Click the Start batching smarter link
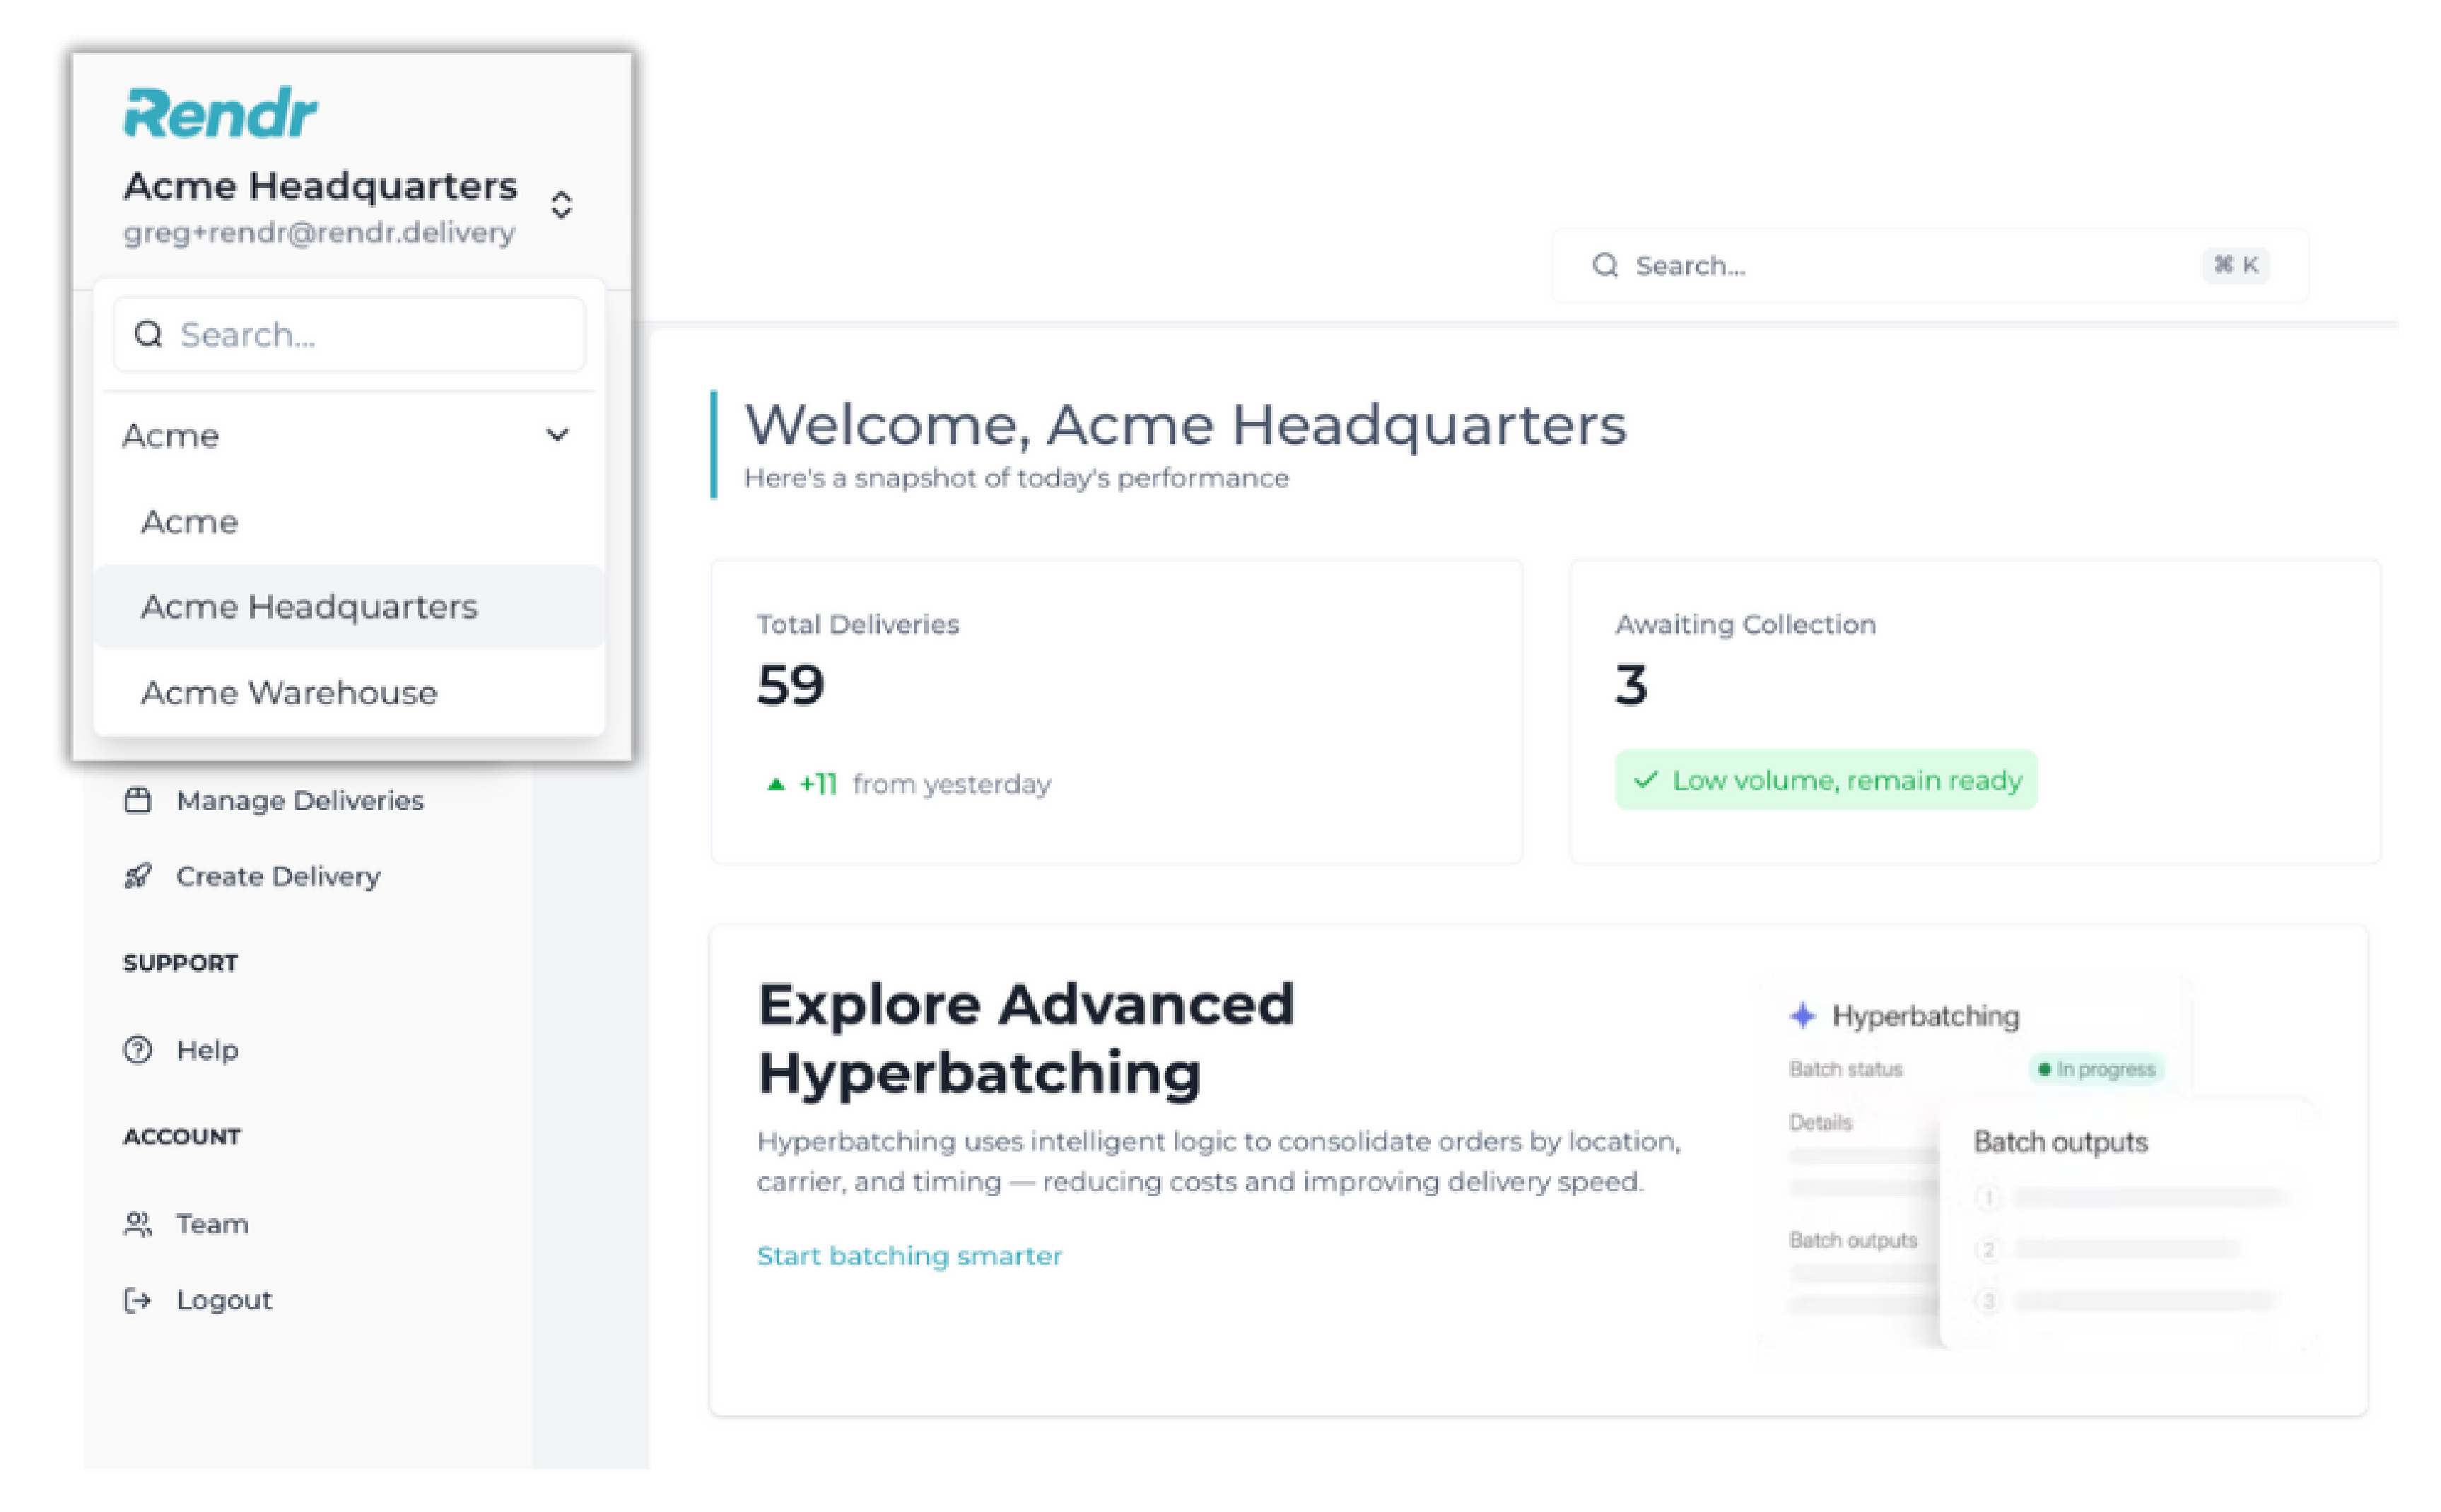This screenshot has height=1512, width=2441. [x=909, y=1256]
